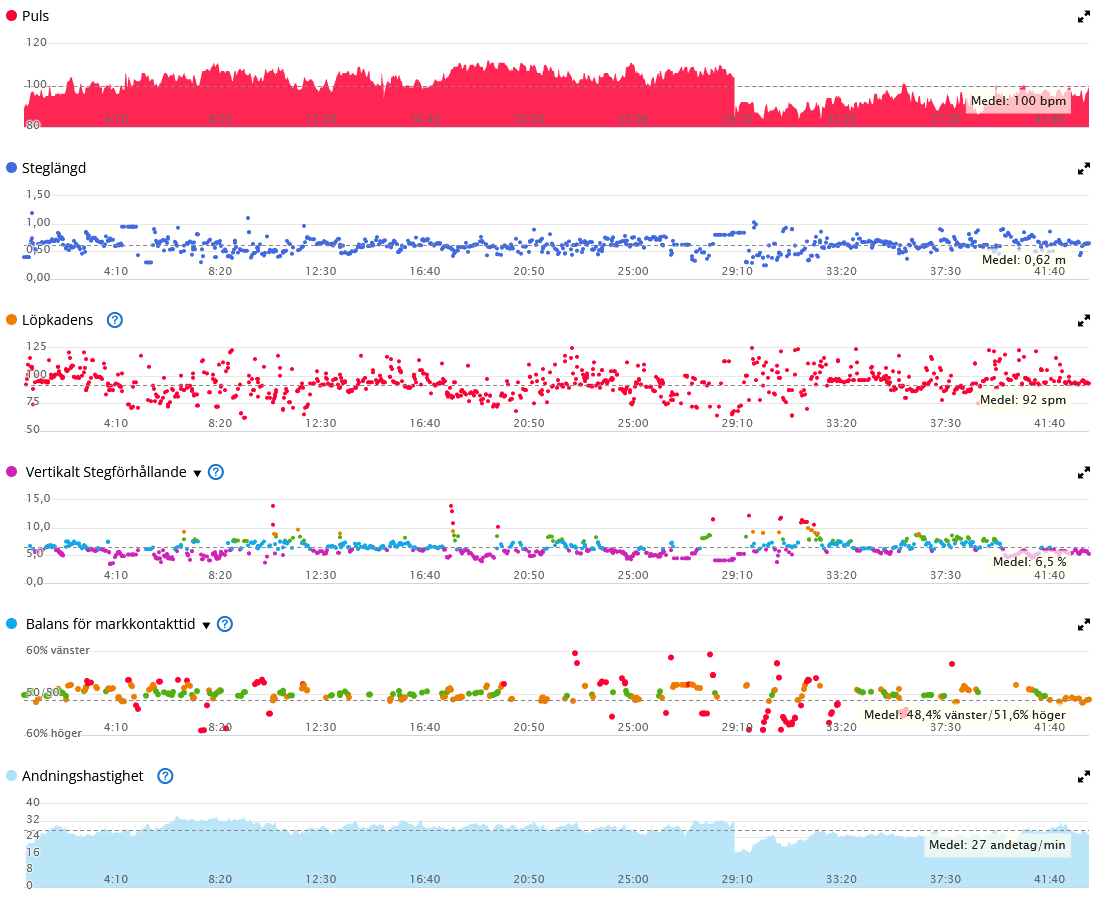Click the Andningshastighet chart title
Screen dimensions: 1106x902
coord(83,776)
